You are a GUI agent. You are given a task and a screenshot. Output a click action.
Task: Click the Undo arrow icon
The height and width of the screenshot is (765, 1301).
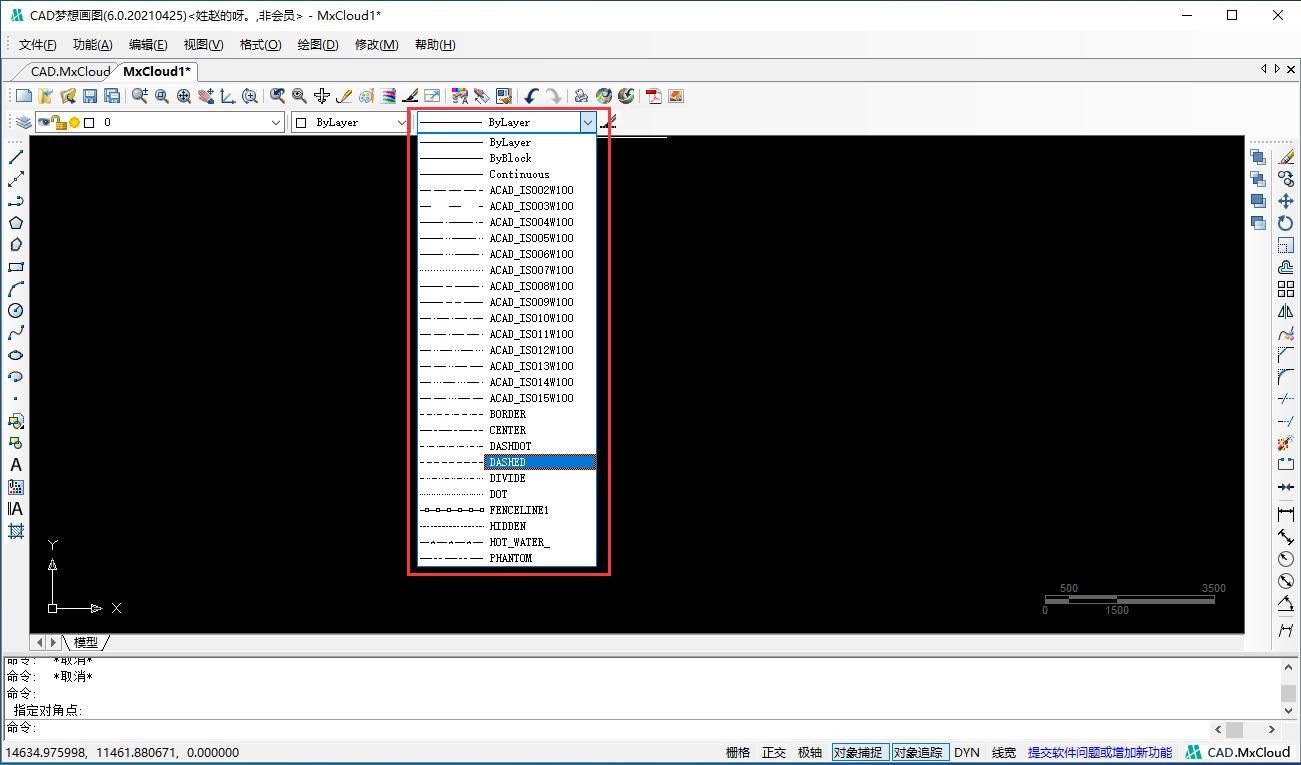pos(532,96)
